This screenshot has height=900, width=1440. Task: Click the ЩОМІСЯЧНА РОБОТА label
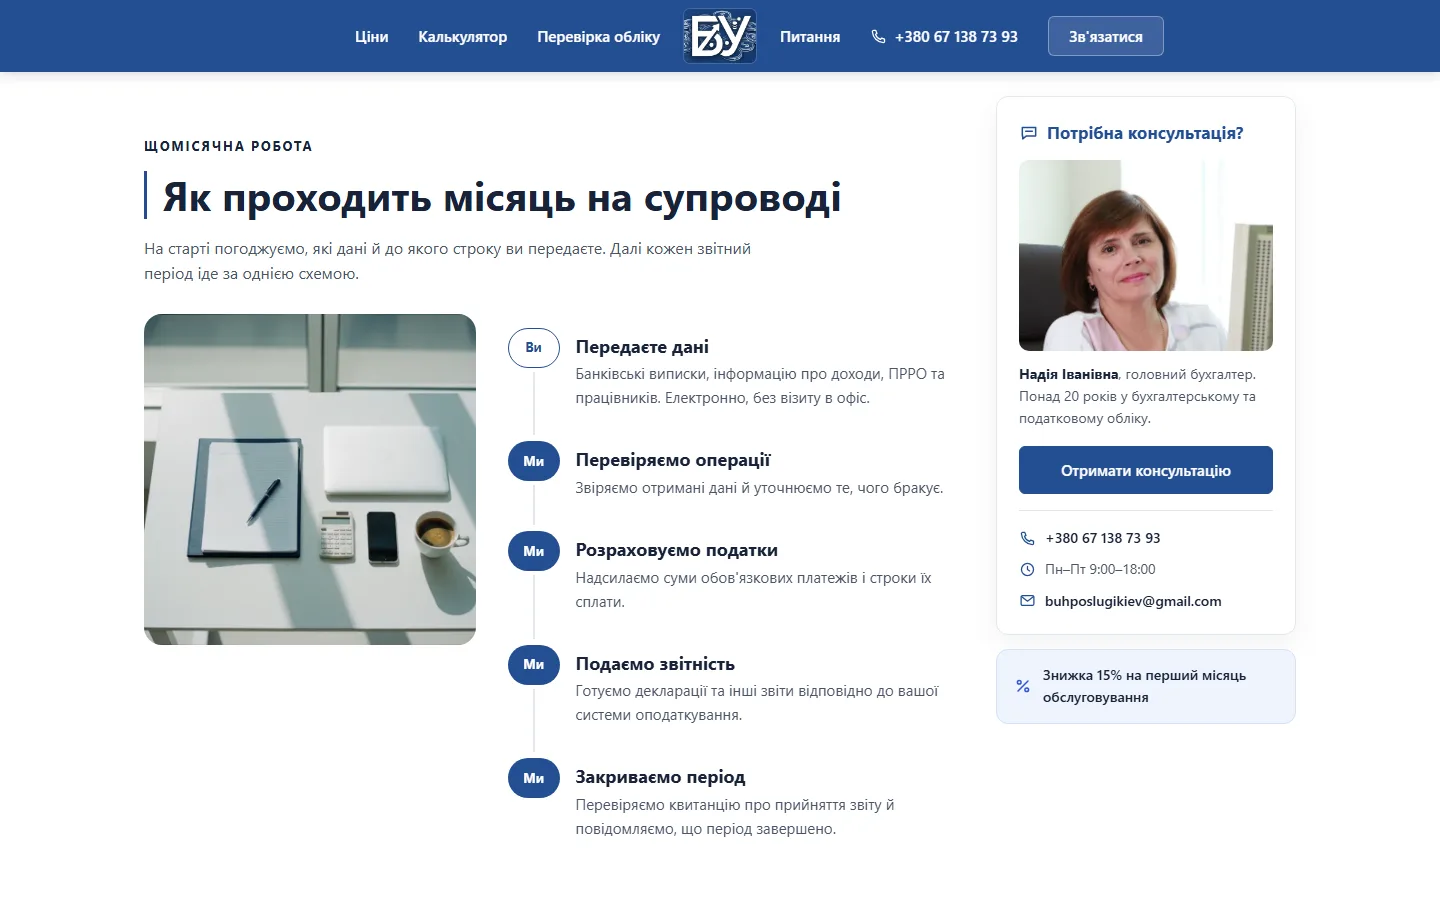[x=228, y=146]
